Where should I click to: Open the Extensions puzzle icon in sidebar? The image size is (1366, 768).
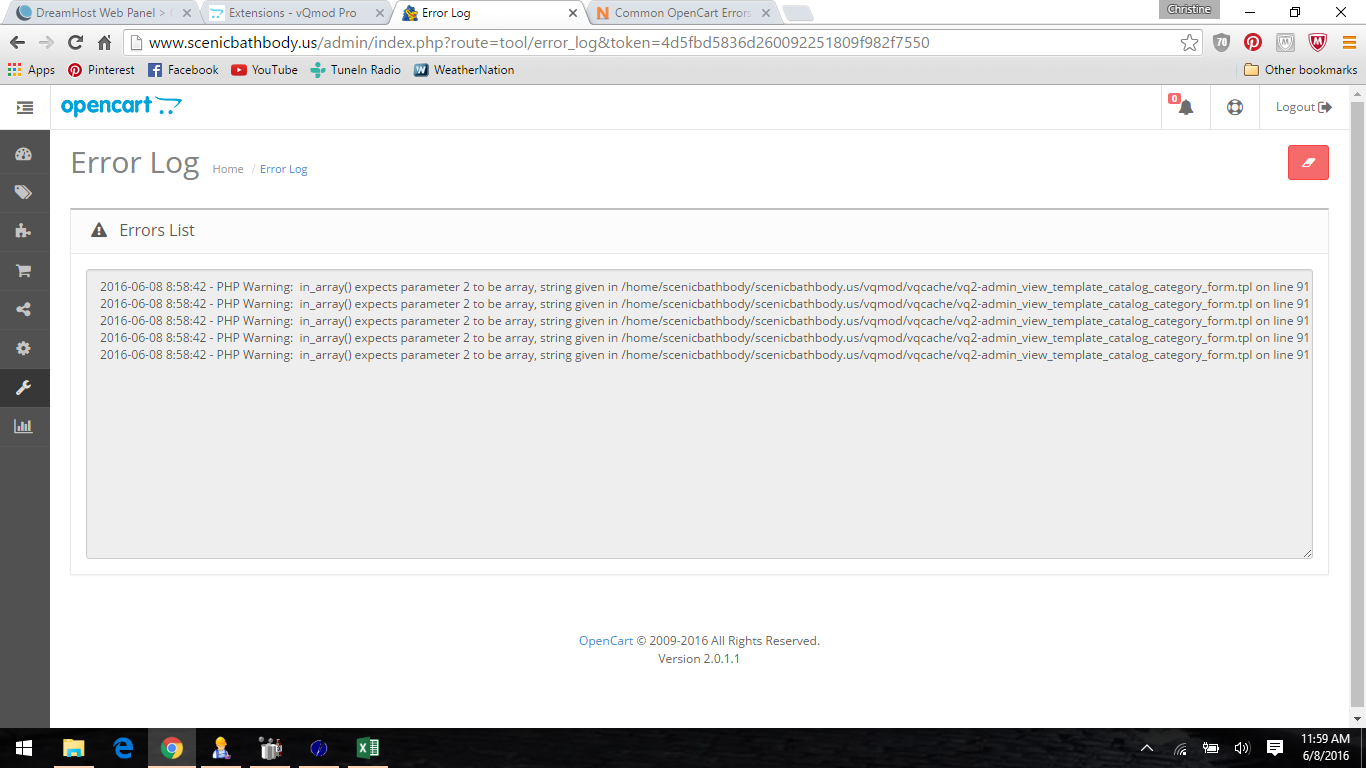24,231
